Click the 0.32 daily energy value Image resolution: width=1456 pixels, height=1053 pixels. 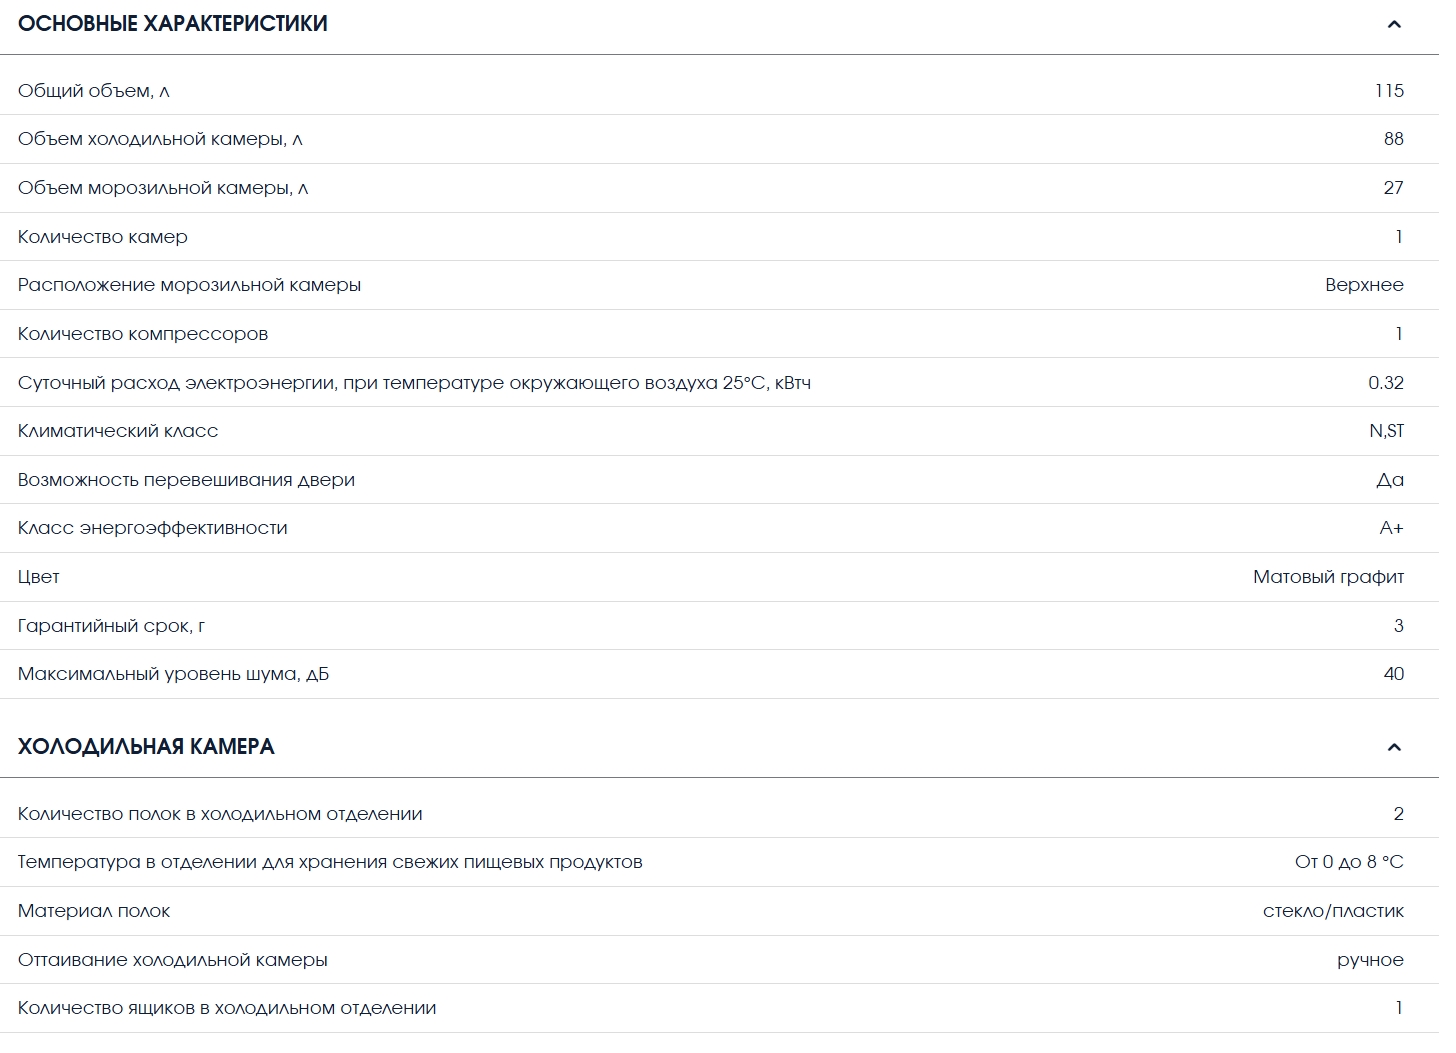(x=1386, y=383)
